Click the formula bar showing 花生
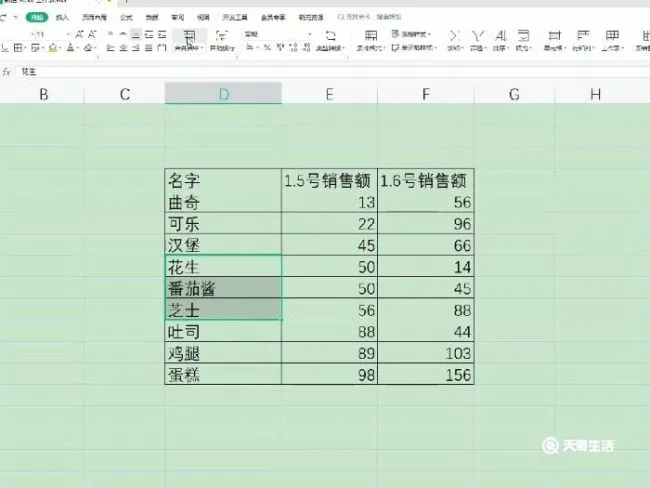The width and height of the screenshot is (650, 488). point(332,72)
